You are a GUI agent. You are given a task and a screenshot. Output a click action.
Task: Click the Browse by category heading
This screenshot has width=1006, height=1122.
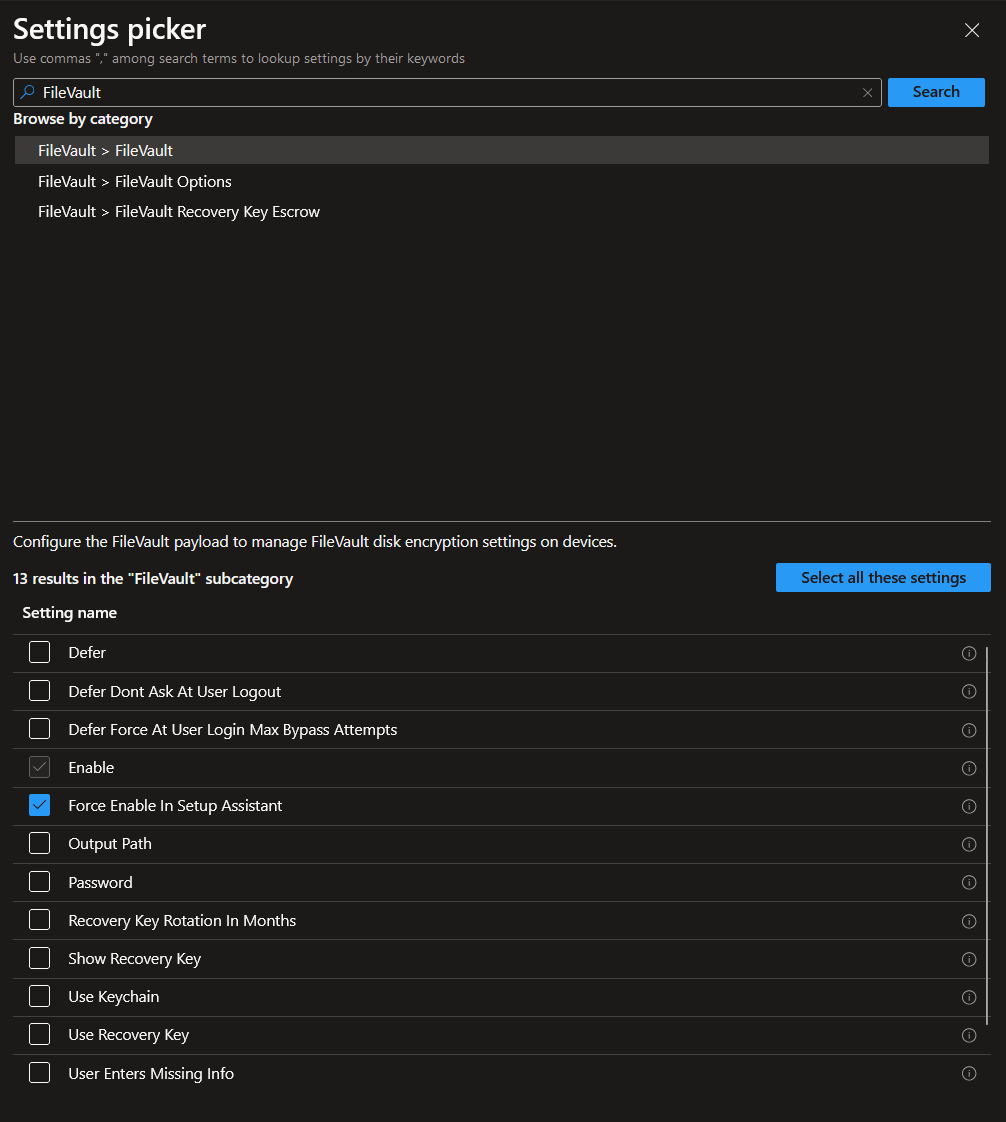click(83, 119)
